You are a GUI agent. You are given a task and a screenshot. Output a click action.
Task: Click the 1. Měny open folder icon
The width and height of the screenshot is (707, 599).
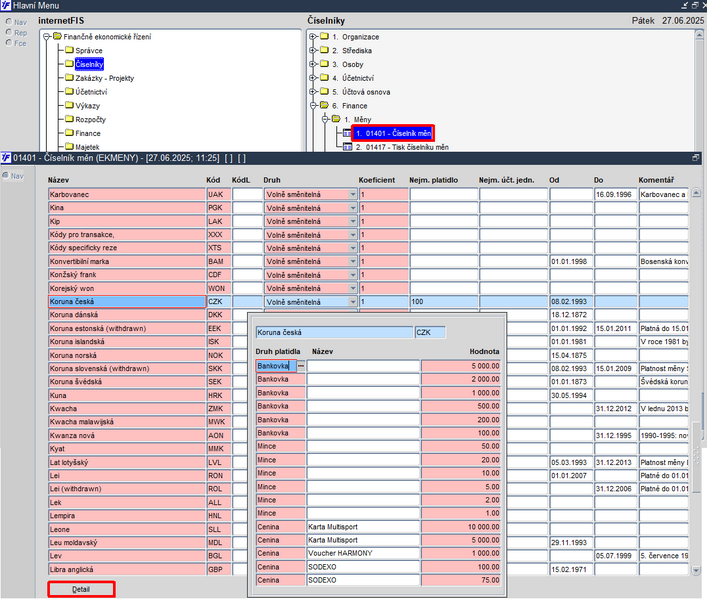pyautogui.click(x=336, y=119)
